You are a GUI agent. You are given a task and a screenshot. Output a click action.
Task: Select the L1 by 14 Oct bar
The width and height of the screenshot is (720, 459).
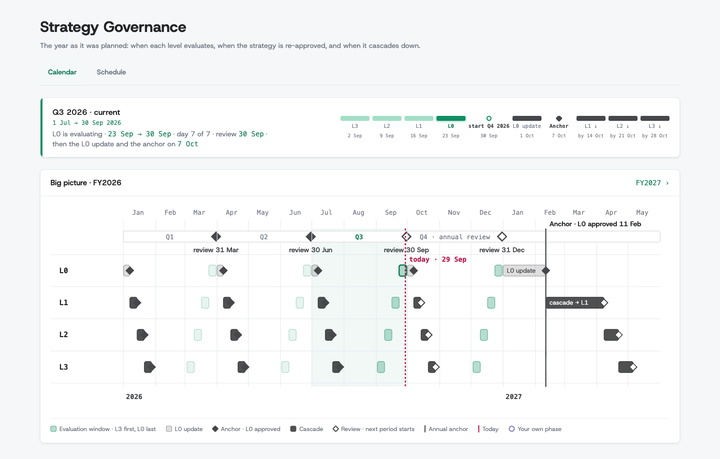(591, 118)
